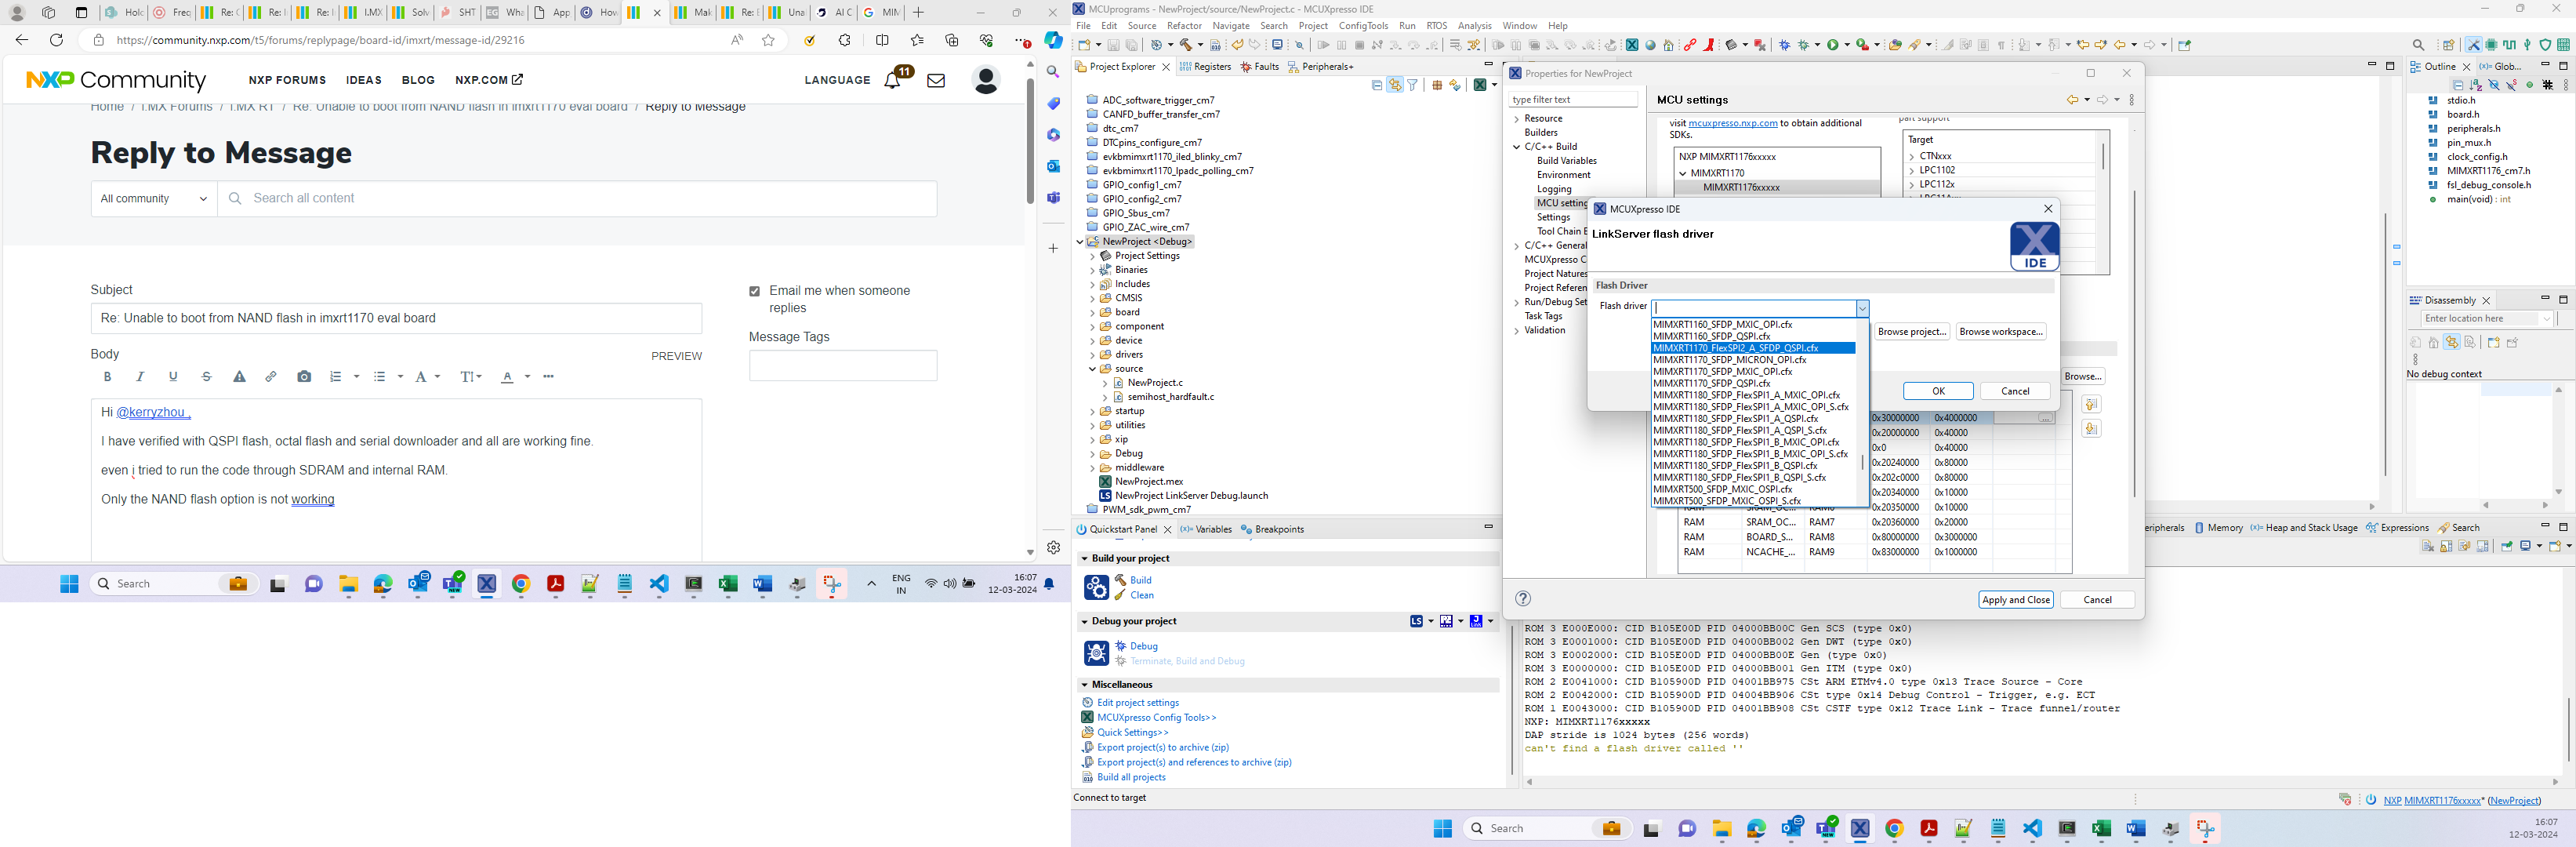This screenshot has height=847, width=2576.
Task: Switch to the Faults tab
Action: pos(1259,67)
